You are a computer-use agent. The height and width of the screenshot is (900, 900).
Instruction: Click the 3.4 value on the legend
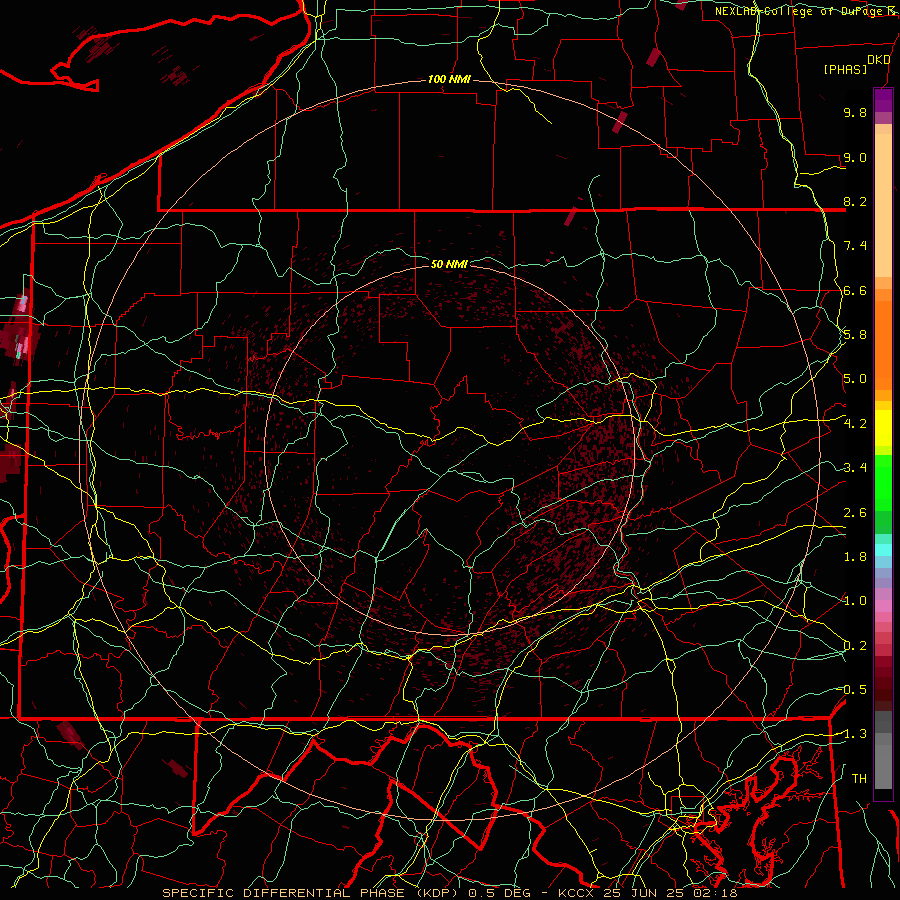coord(855,468)
